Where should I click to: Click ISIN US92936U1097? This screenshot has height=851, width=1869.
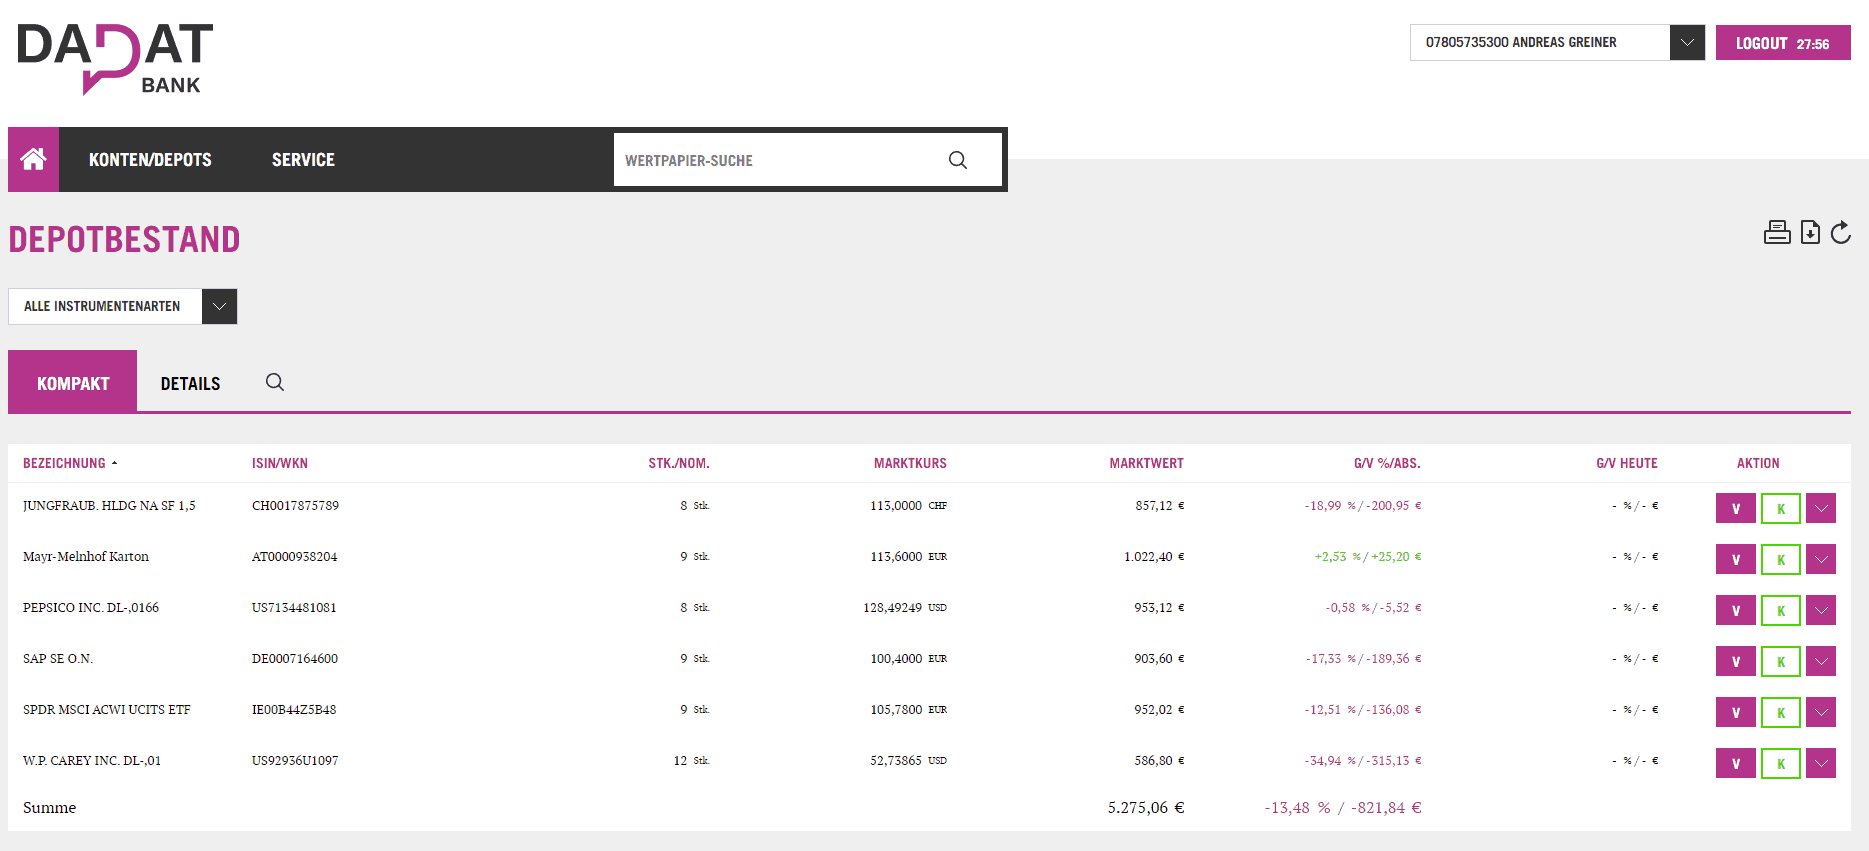295,761
